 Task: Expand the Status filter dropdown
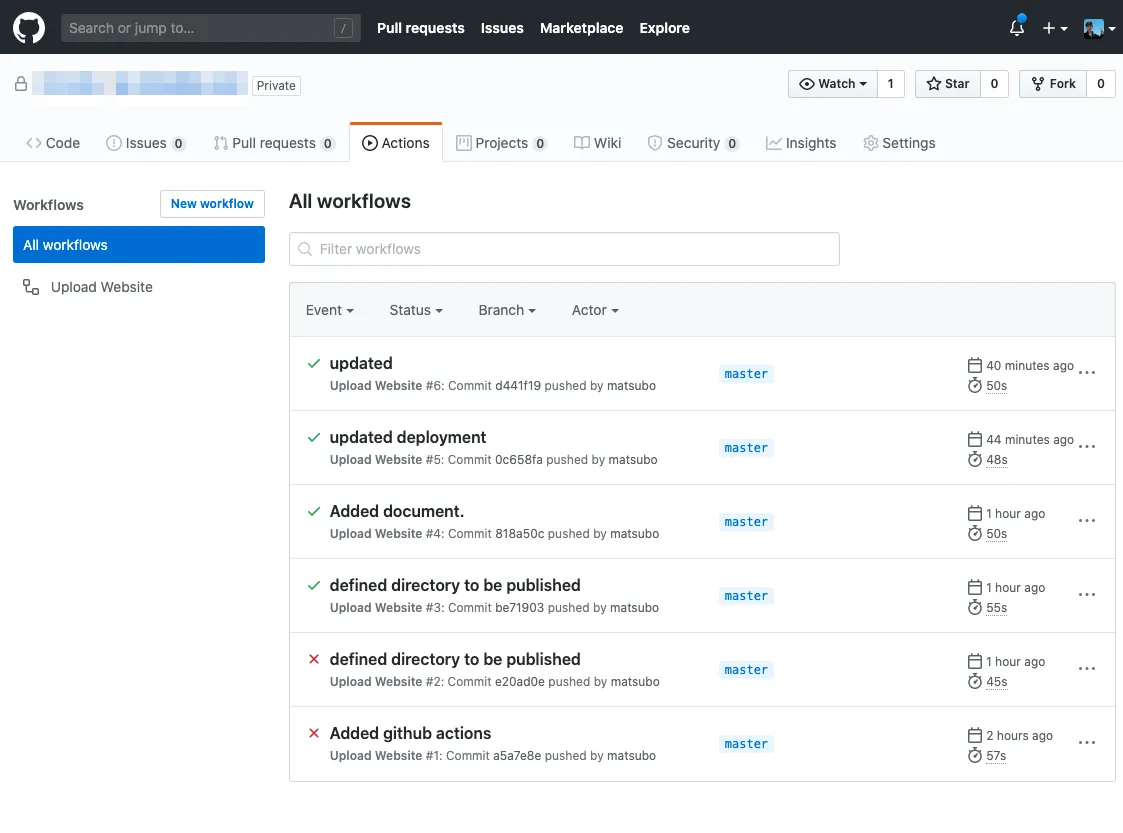tap(416, 310)
